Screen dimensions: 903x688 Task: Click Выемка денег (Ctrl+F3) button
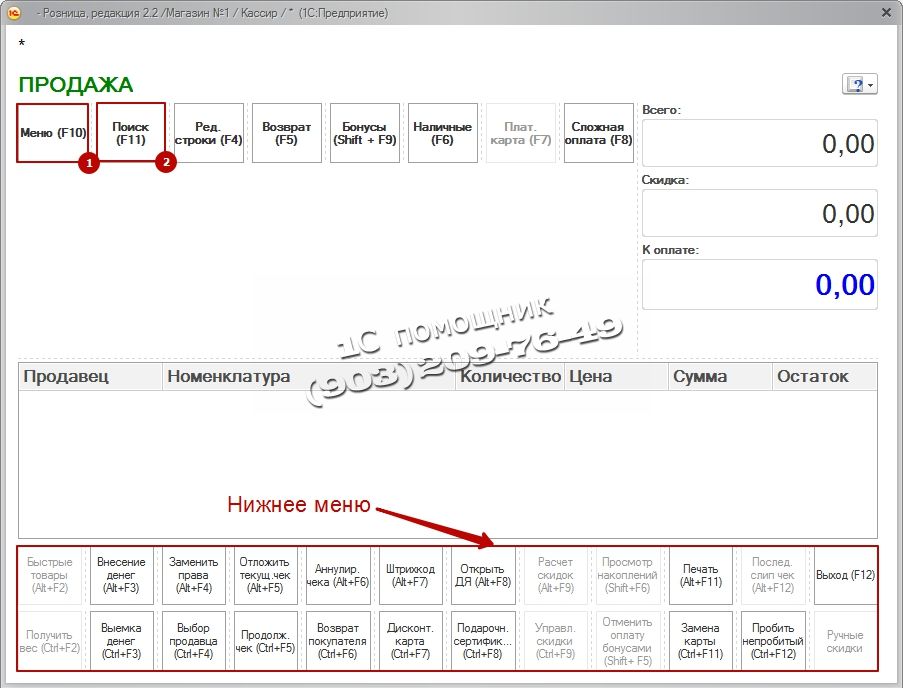click(122, 641)
